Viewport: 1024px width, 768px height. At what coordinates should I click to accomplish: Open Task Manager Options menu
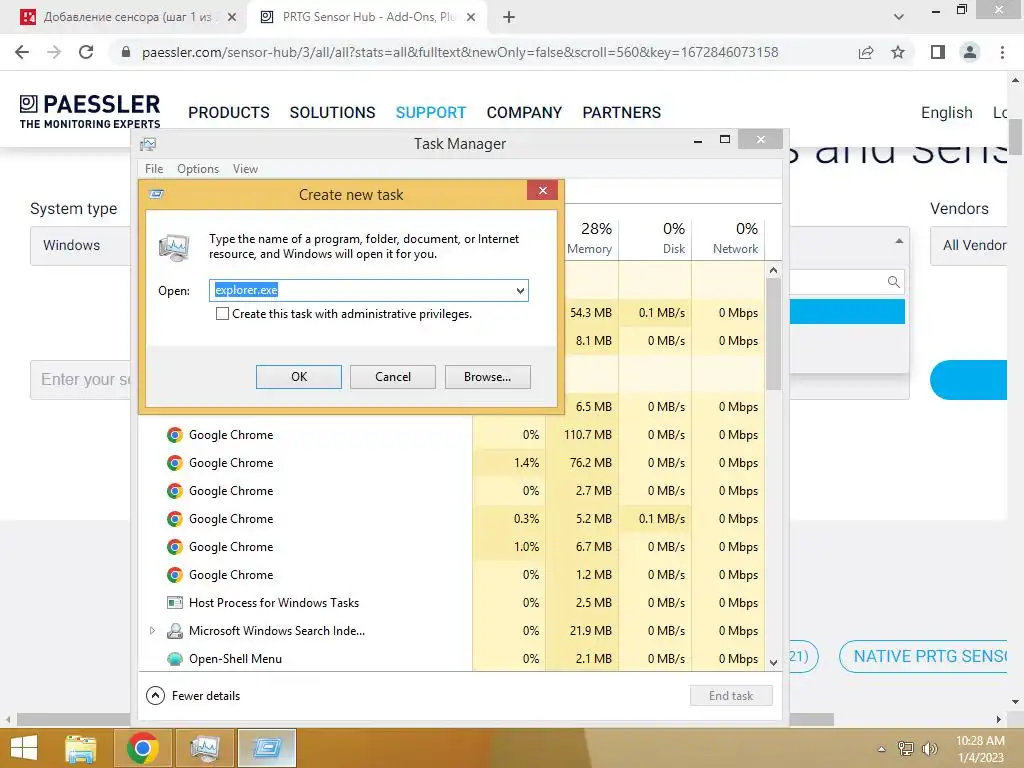click(x=198, y=168)
